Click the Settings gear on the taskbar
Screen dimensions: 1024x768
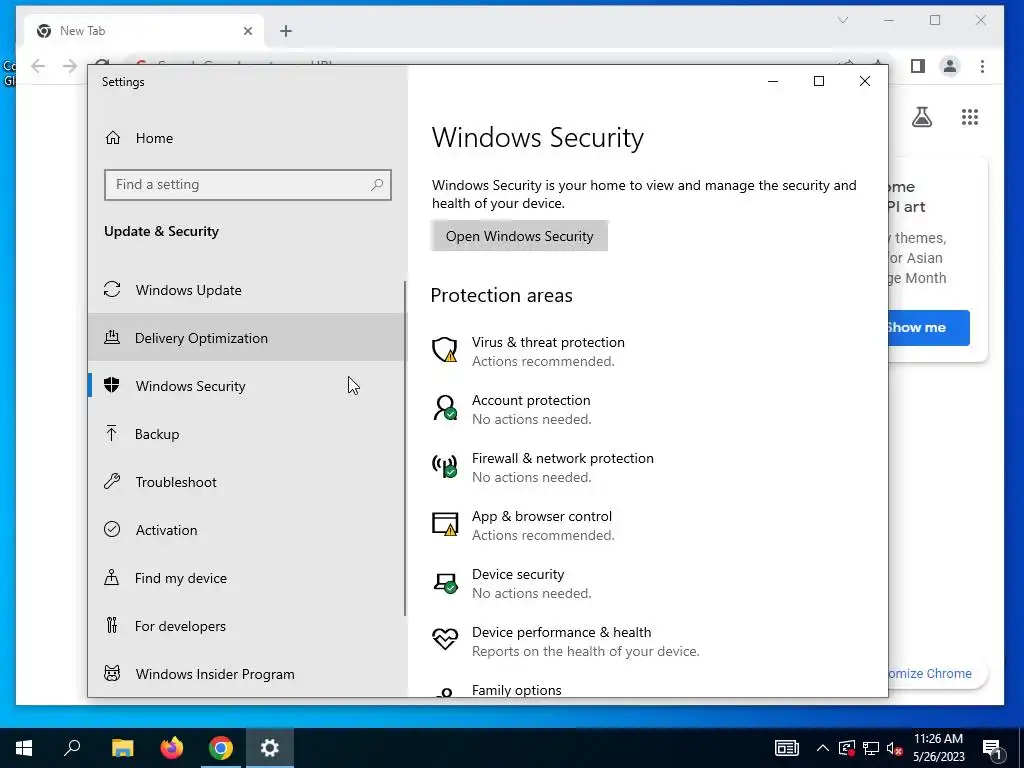270,748
